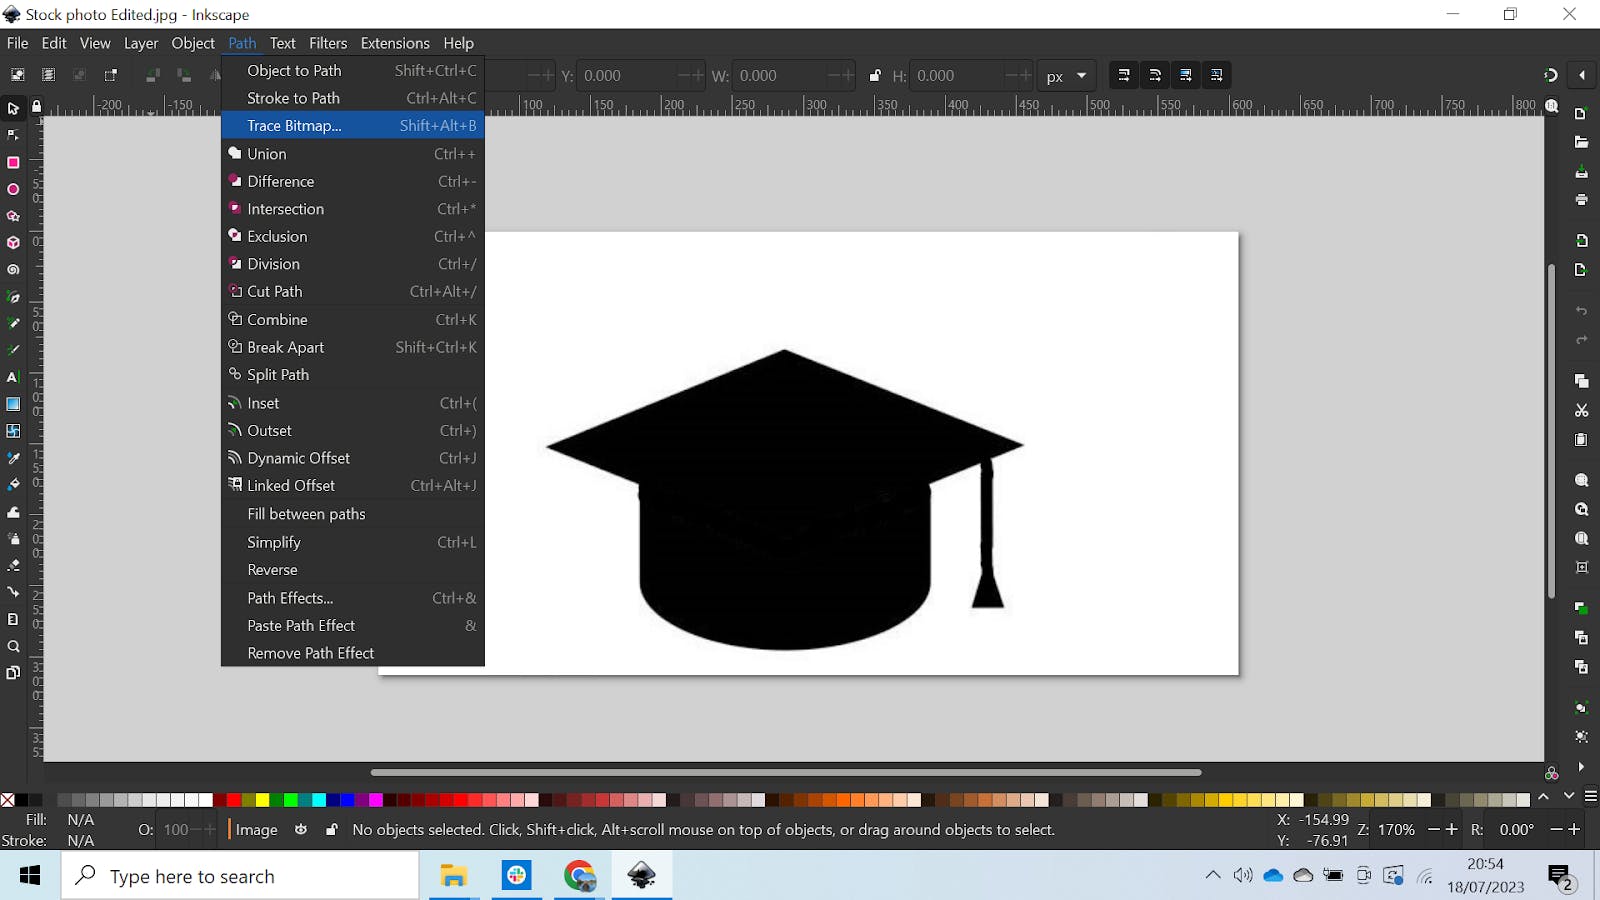Screen dimensions: 1600x900
Task: Pick the Text tool
Action: (13, 377)
